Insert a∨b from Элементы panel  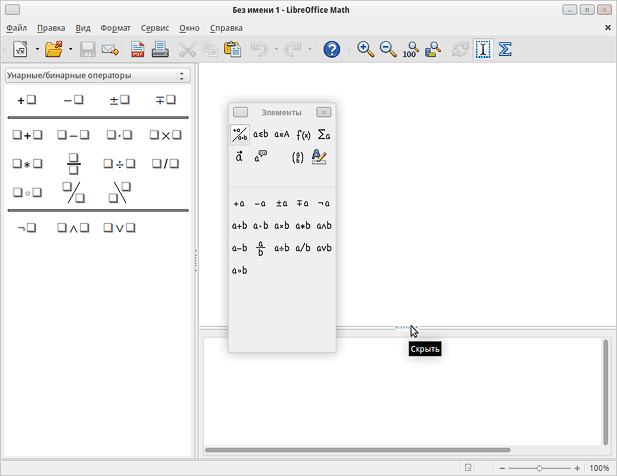pos(324,248)
